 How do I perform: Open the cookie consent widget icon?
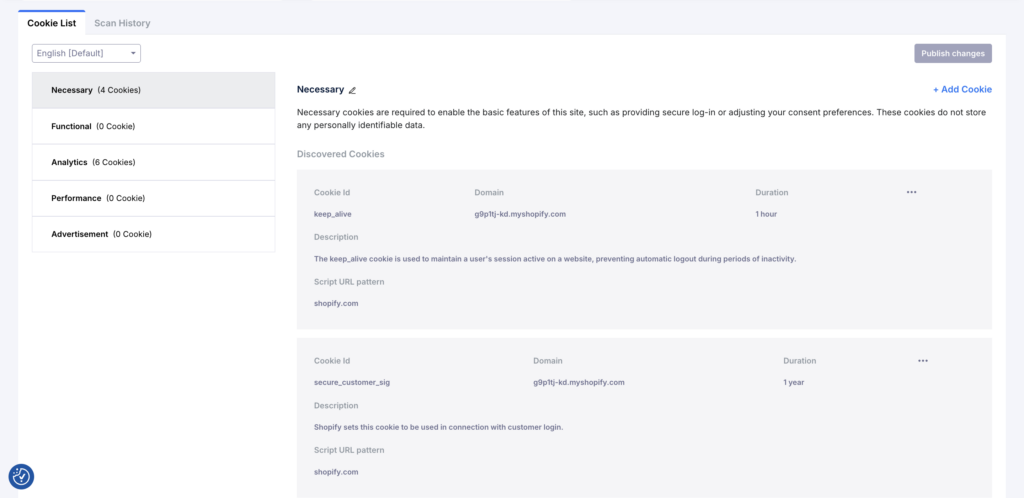click(21, 477)
